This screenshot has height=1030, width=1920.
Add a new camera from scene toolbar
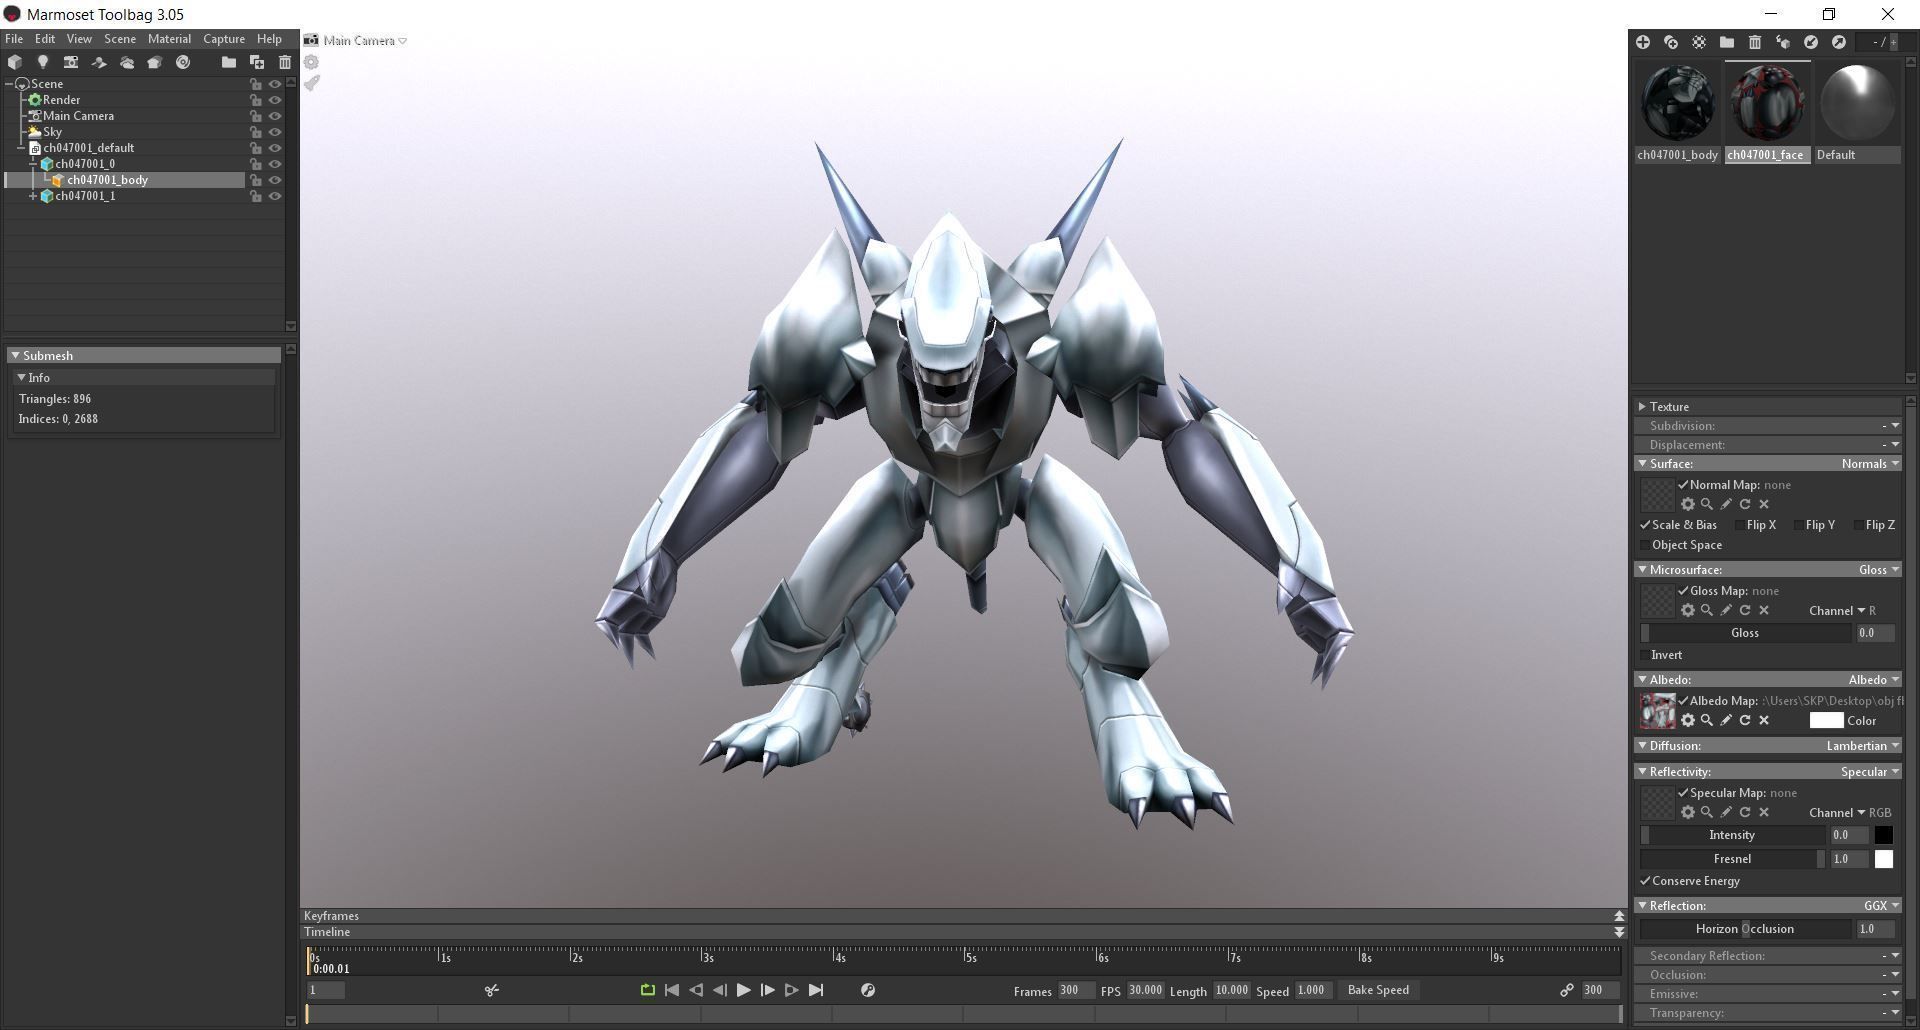[71, 62]
